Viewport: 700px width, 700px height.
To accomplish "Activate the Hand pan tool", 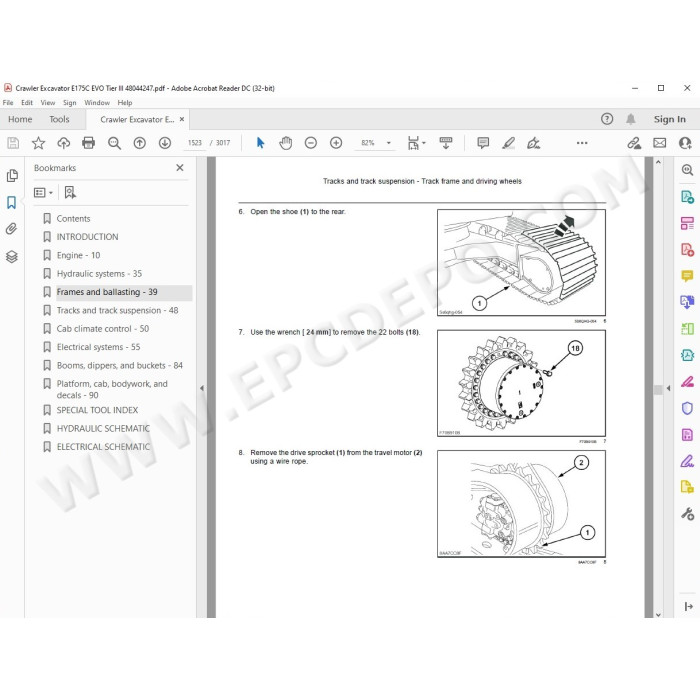I will click(286, 143).
